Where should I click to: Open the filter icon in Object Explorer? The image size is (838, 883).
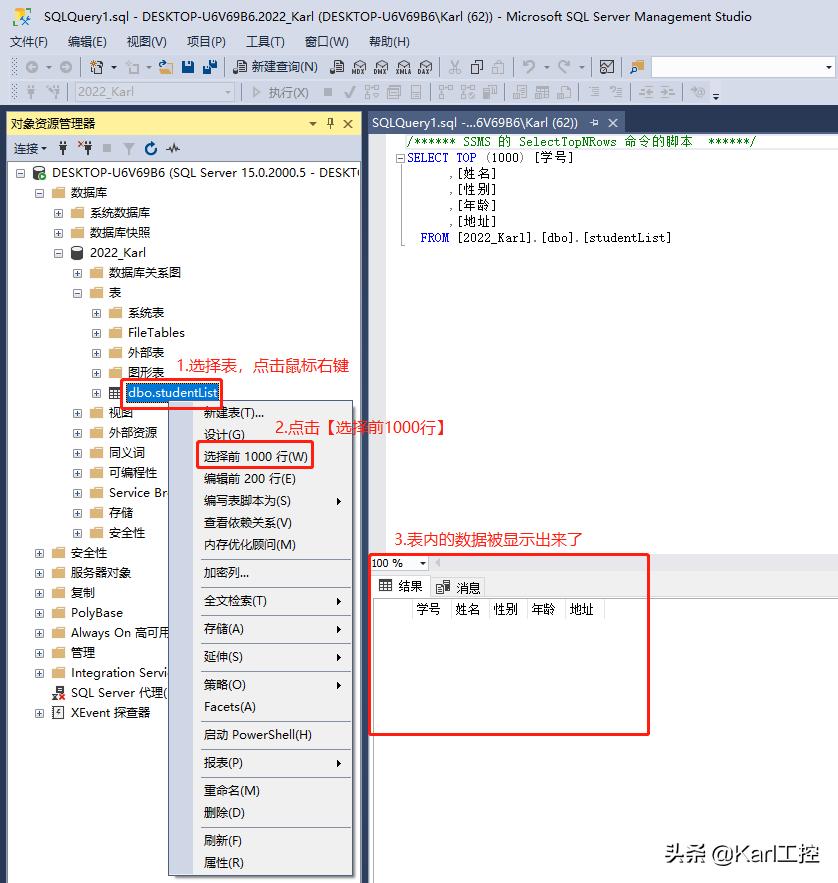(x=130, y=148)
